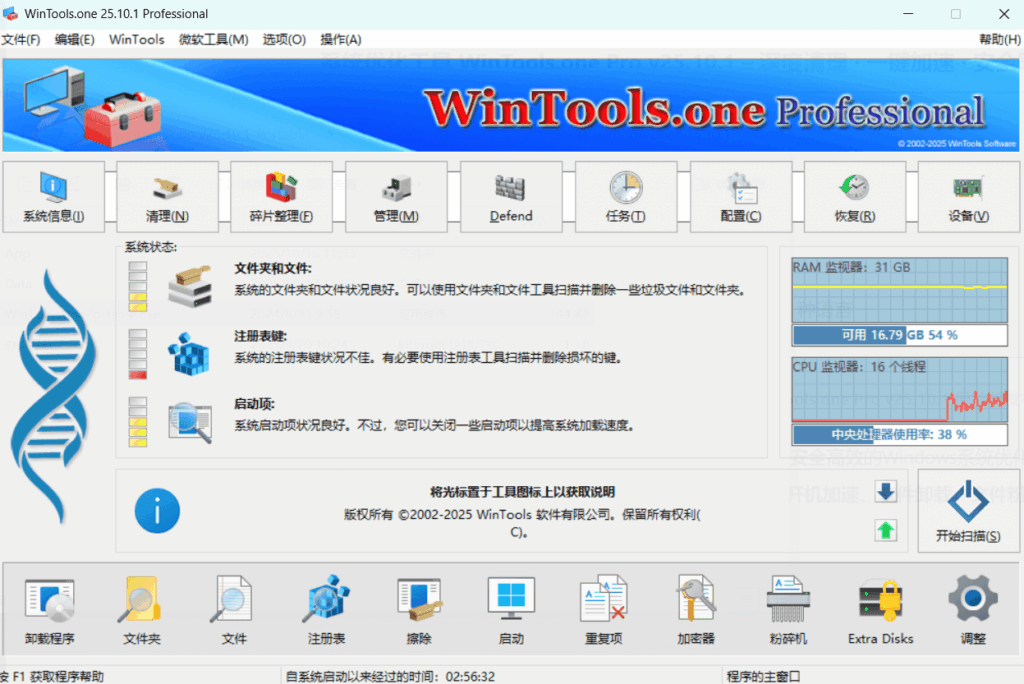The image size is (1024, 684).
Task: Select the 清理 cleanup tool icon
Action: [x=167, y=196]
